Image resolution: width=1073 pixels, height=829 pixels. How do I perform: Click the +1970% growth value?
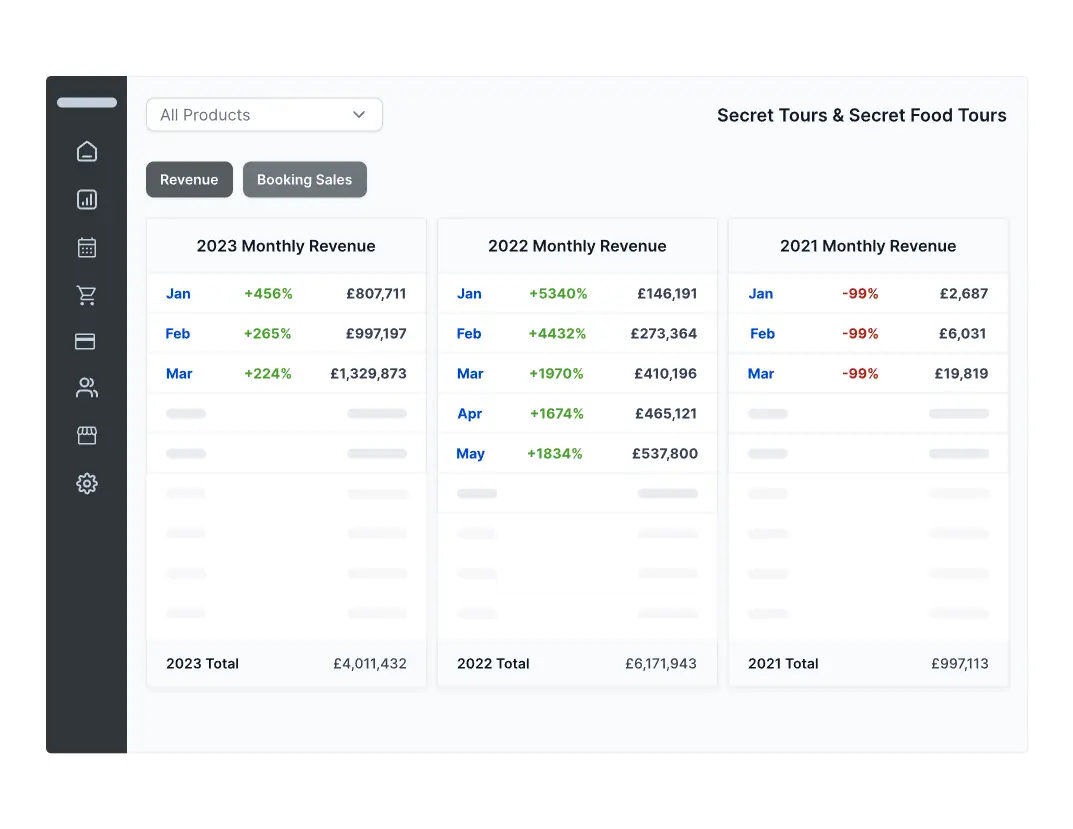pyautogui.click(x=556, y=374)
